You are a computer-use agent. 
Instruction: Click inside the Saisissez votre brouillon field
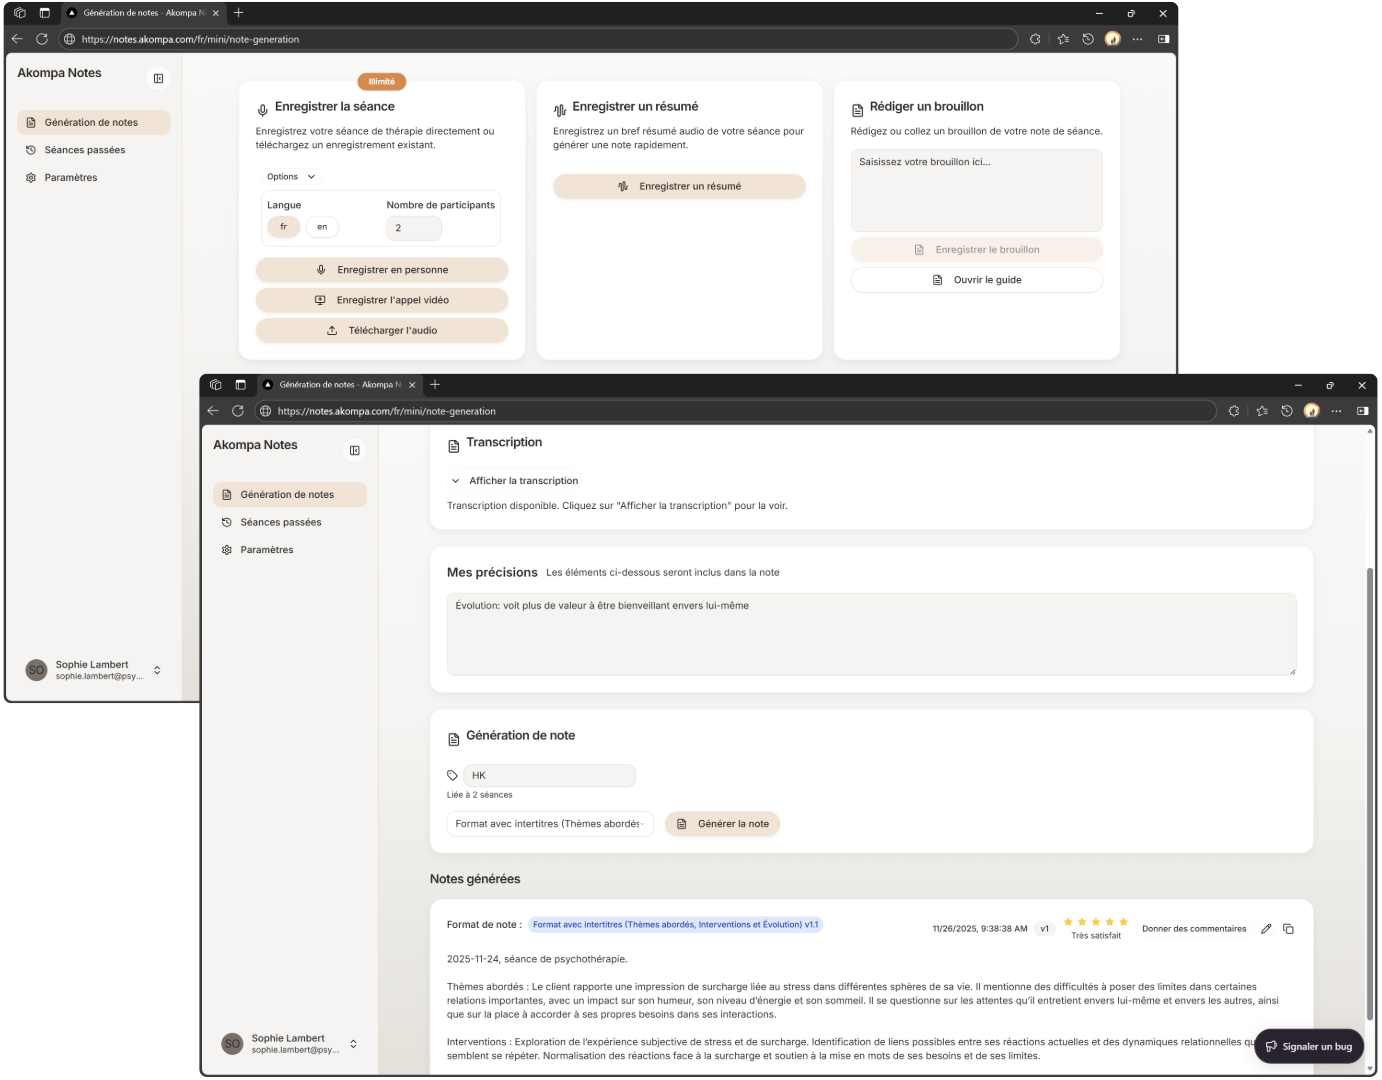tap(976, 189)
